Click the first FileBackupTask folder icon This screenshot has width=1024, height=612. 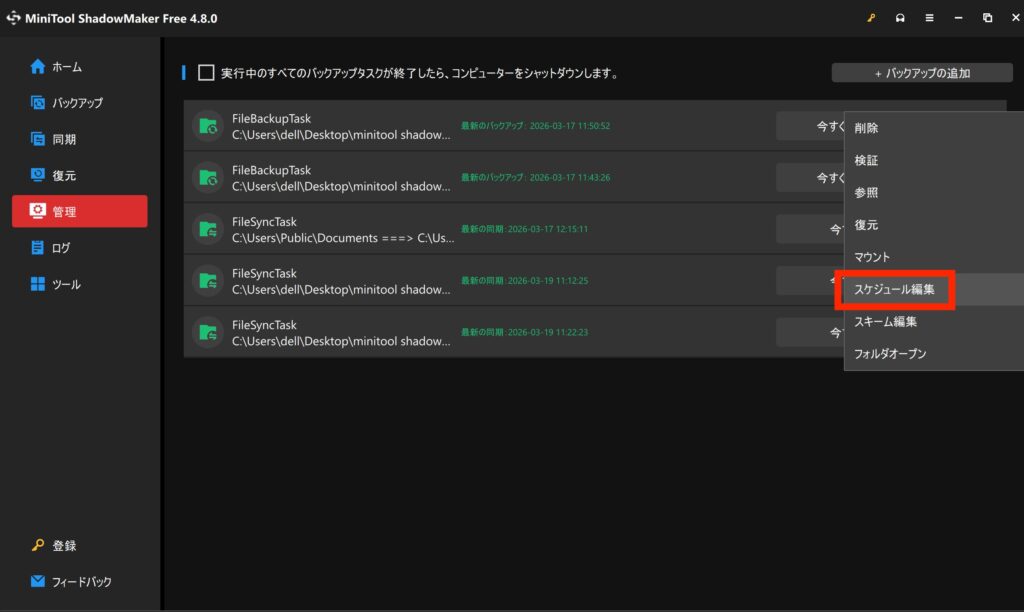207,126
